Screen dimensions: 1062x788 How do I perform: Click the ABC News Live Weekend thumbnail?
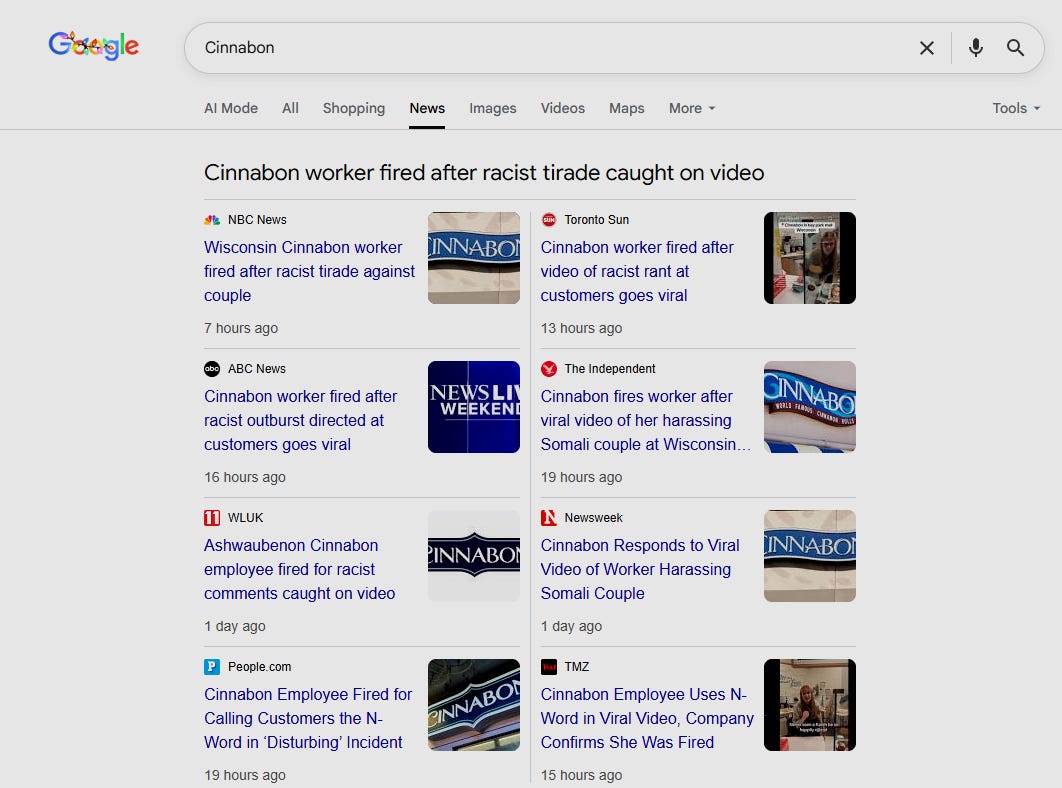point(473,407)
